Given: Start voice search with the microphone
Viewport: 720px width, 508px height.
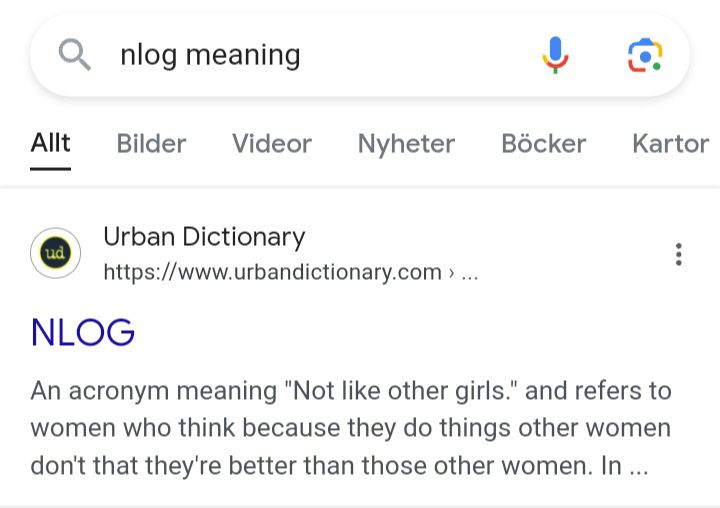Looking at the screenshot, I should [x=555, y=55].
